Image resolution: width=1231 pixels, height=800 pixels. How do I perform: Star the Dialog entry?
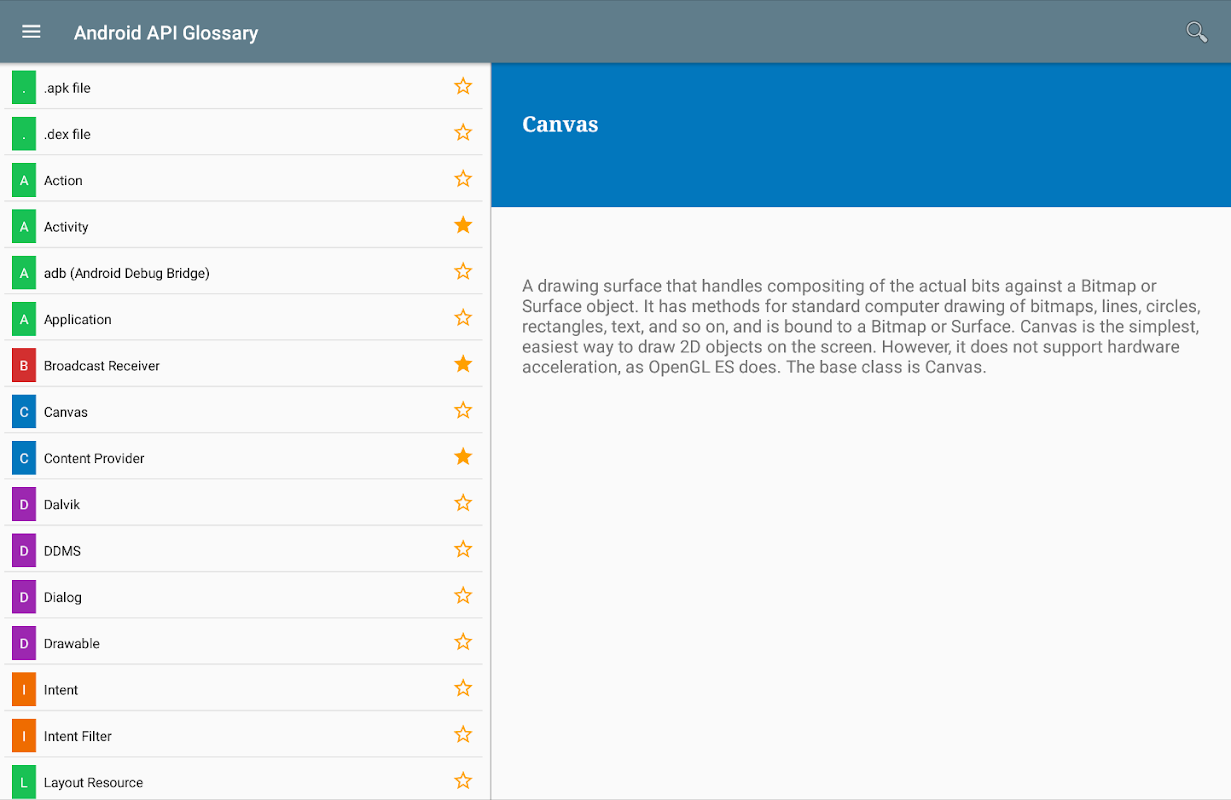pos(463,596)
